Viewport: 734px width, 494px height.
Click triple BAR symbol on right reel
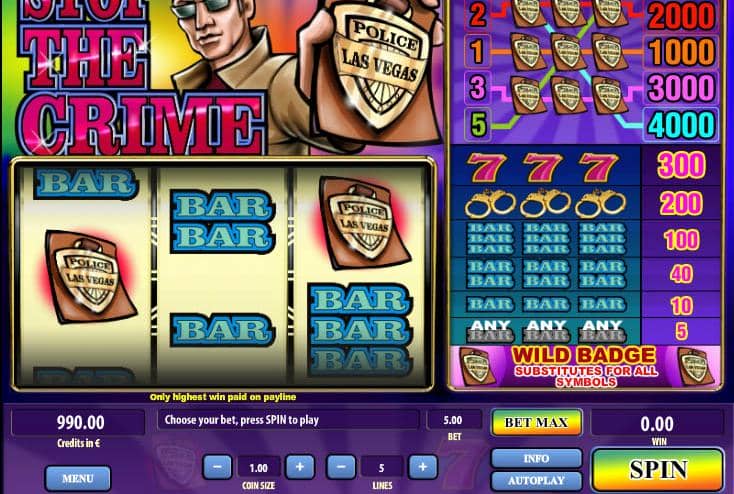pos(360,330)
